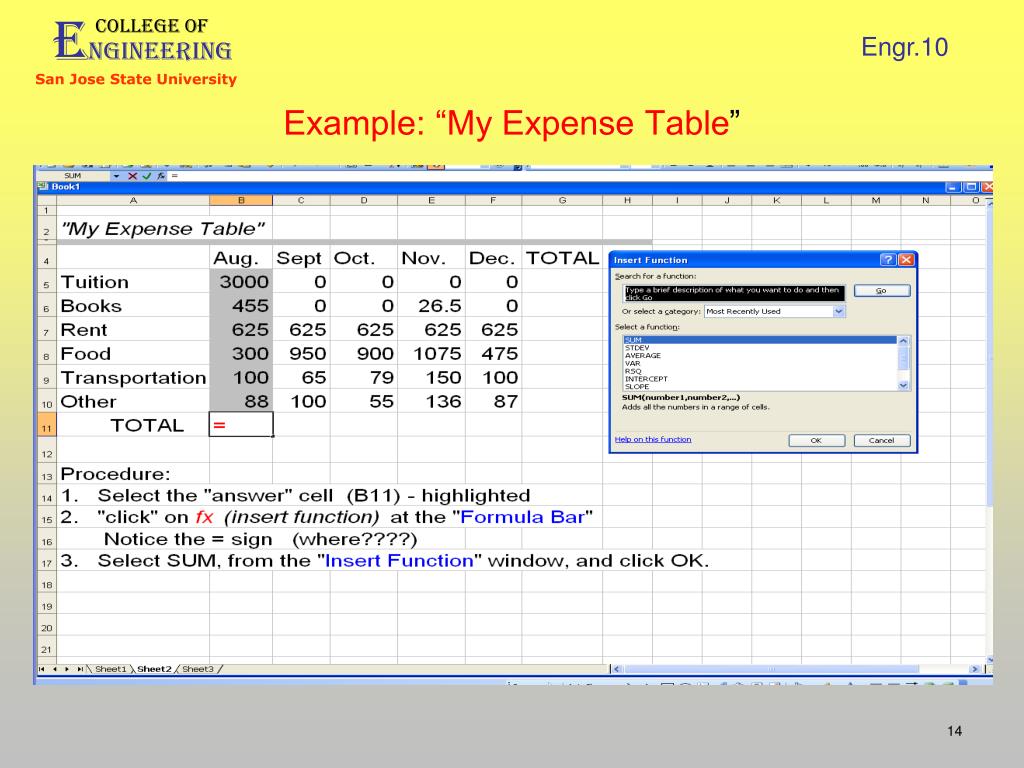Select AVERAGE in the function list
The image size is (1024, 768).
pyautogui.click(x=642, y=356)
